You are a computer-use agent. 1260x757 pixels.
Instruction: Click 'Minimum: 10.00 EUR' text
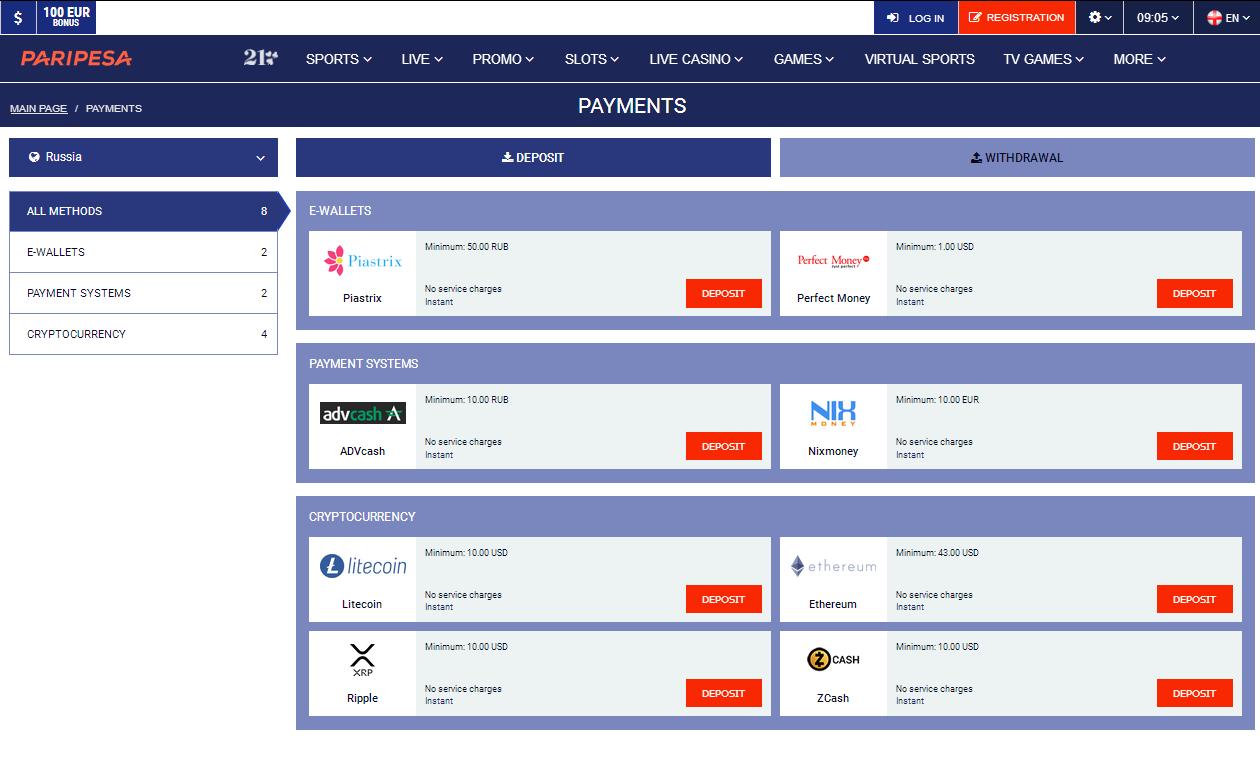(937, 400)
